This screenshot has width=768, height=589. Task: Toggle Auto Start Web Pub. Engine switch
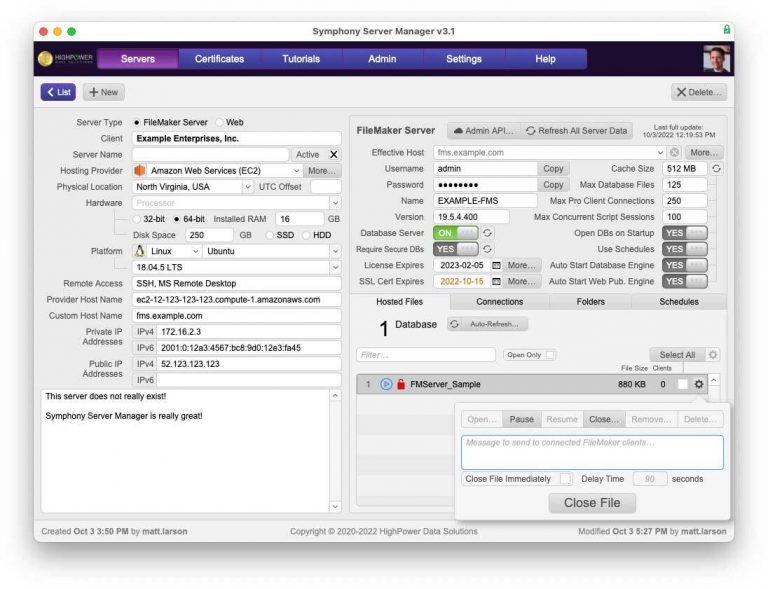pos(685,282)
